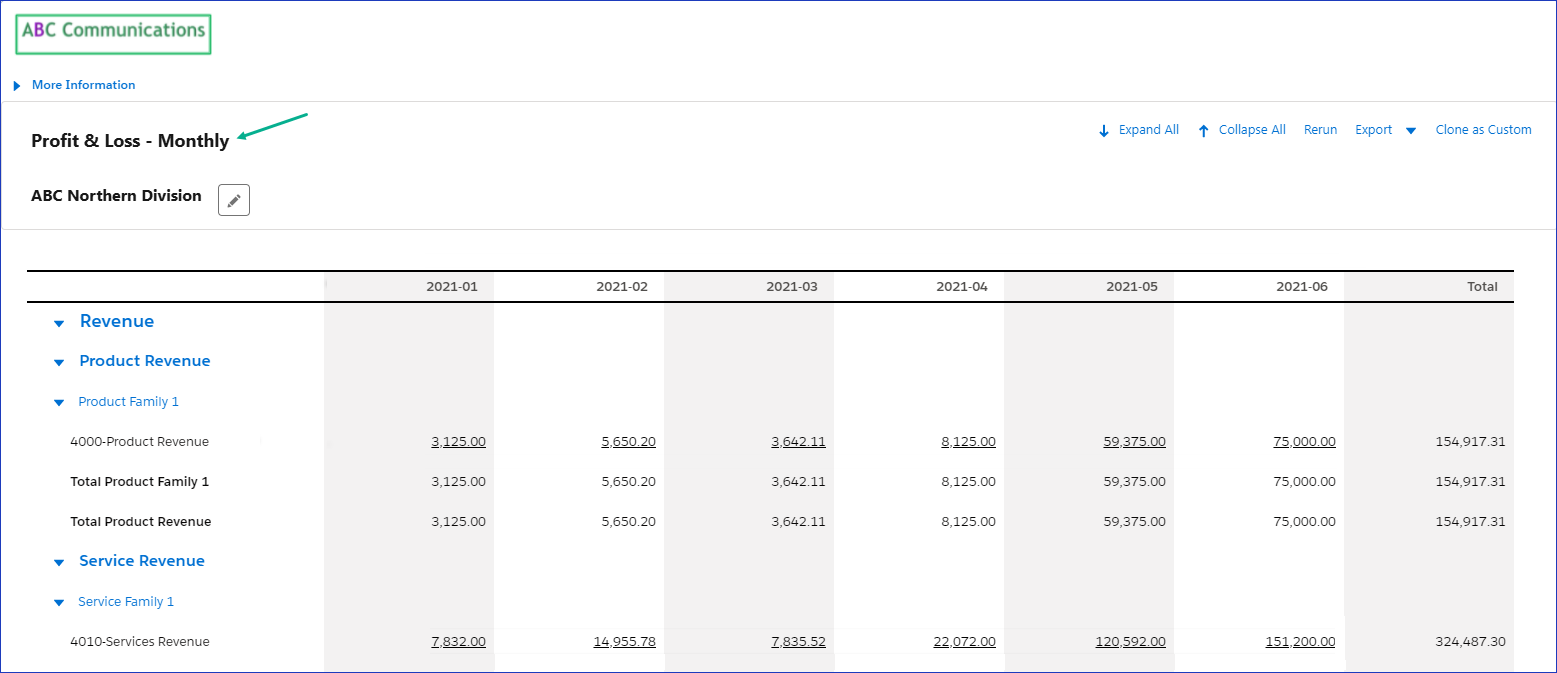The image size is (1557, 673).
Task: Collapse the Revenue section
Action: pos(59,323)
